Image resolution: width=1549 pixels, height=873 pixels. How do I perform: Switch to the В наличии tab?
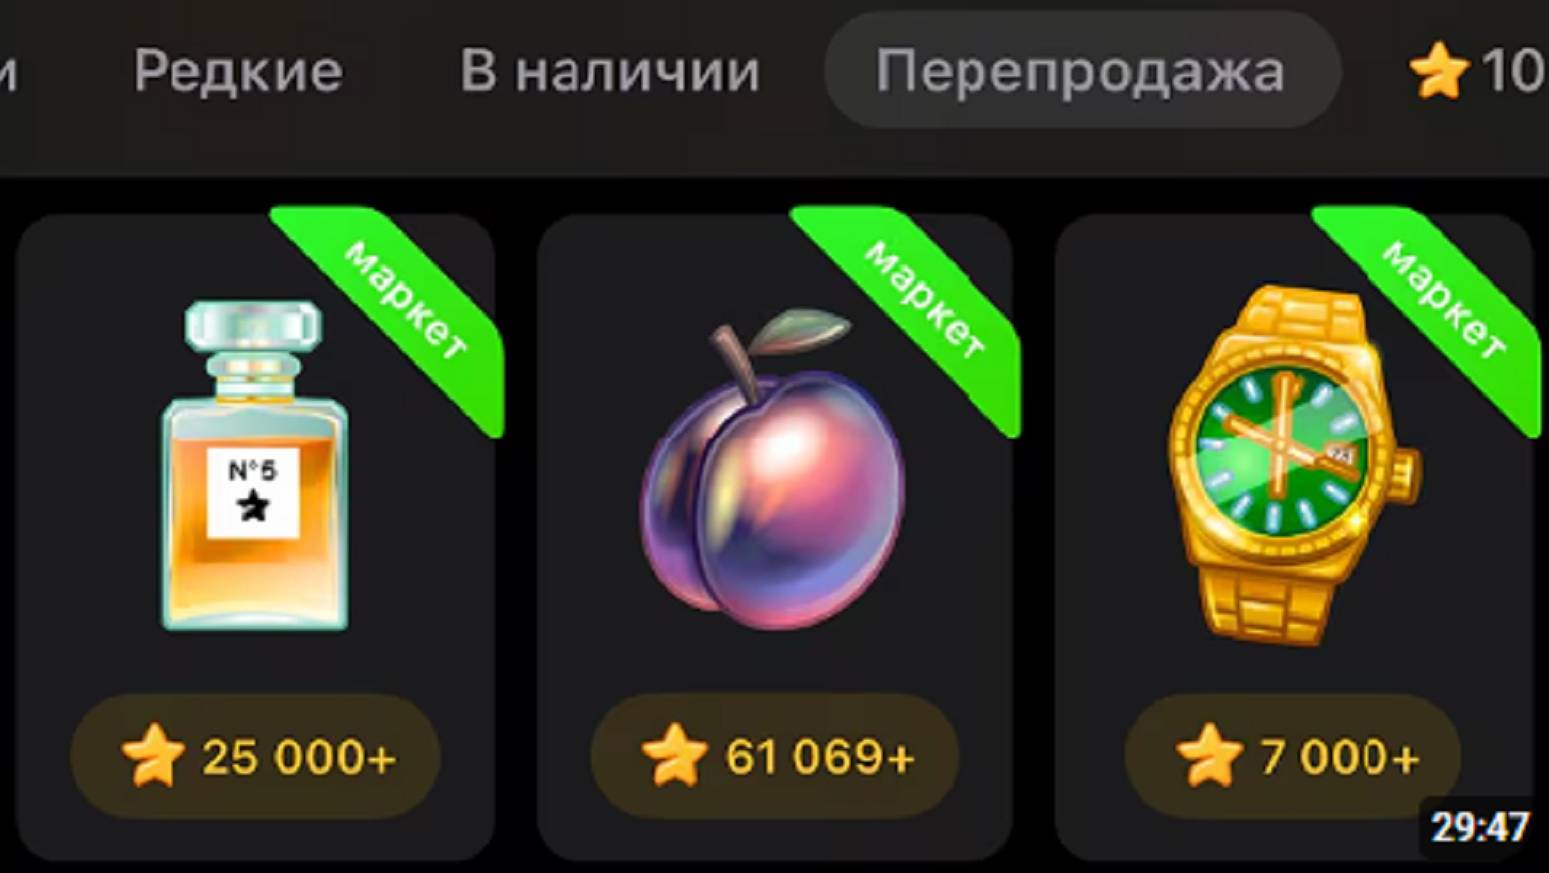click(610, 71)
